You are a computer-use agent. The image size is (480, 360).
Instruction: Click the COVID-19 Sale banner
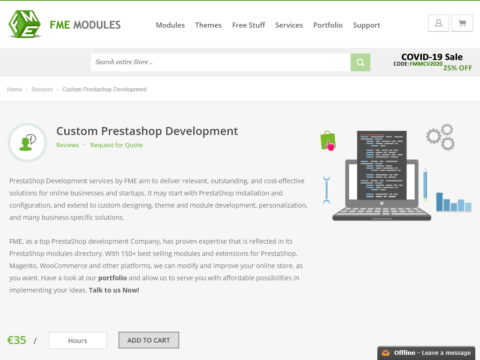[x=432, y=62]
